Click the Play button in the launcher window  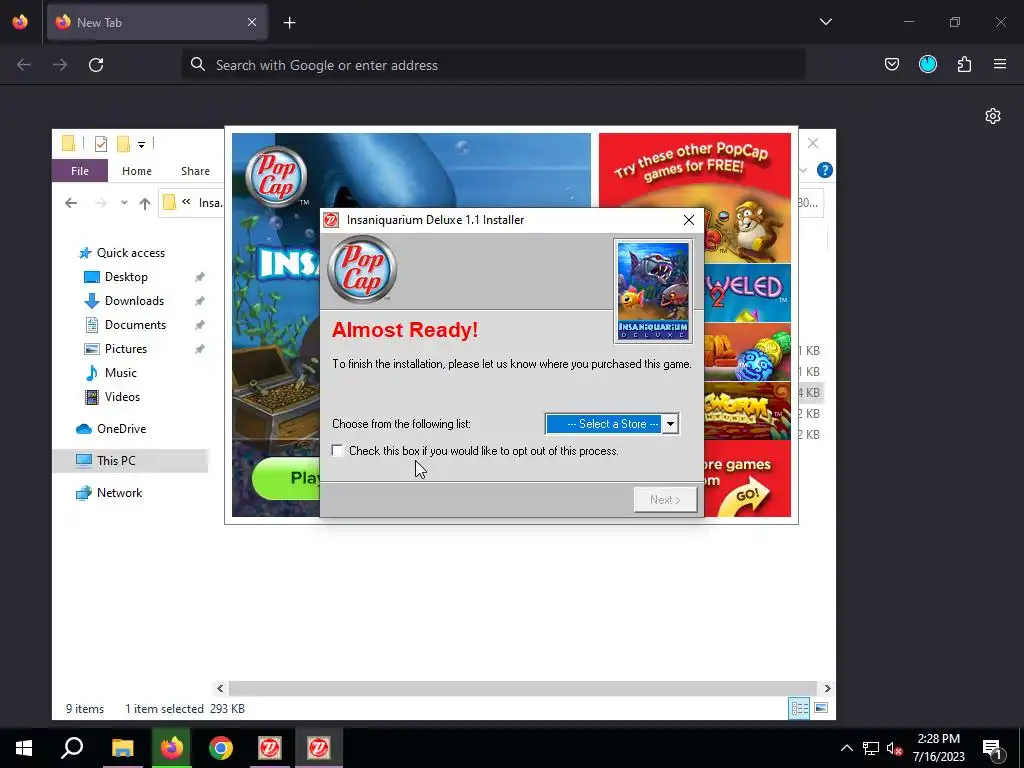(x=286, y=478)
